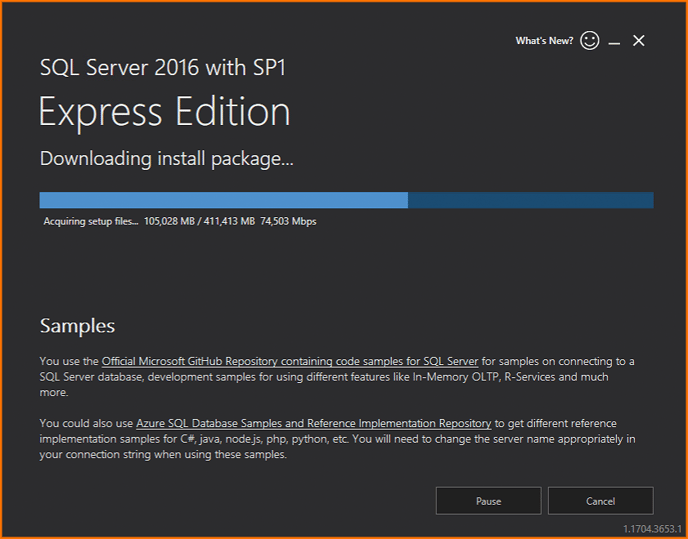688x539 pixels.
Task: Minimize the installer window
Action: (x=614, y=42)
